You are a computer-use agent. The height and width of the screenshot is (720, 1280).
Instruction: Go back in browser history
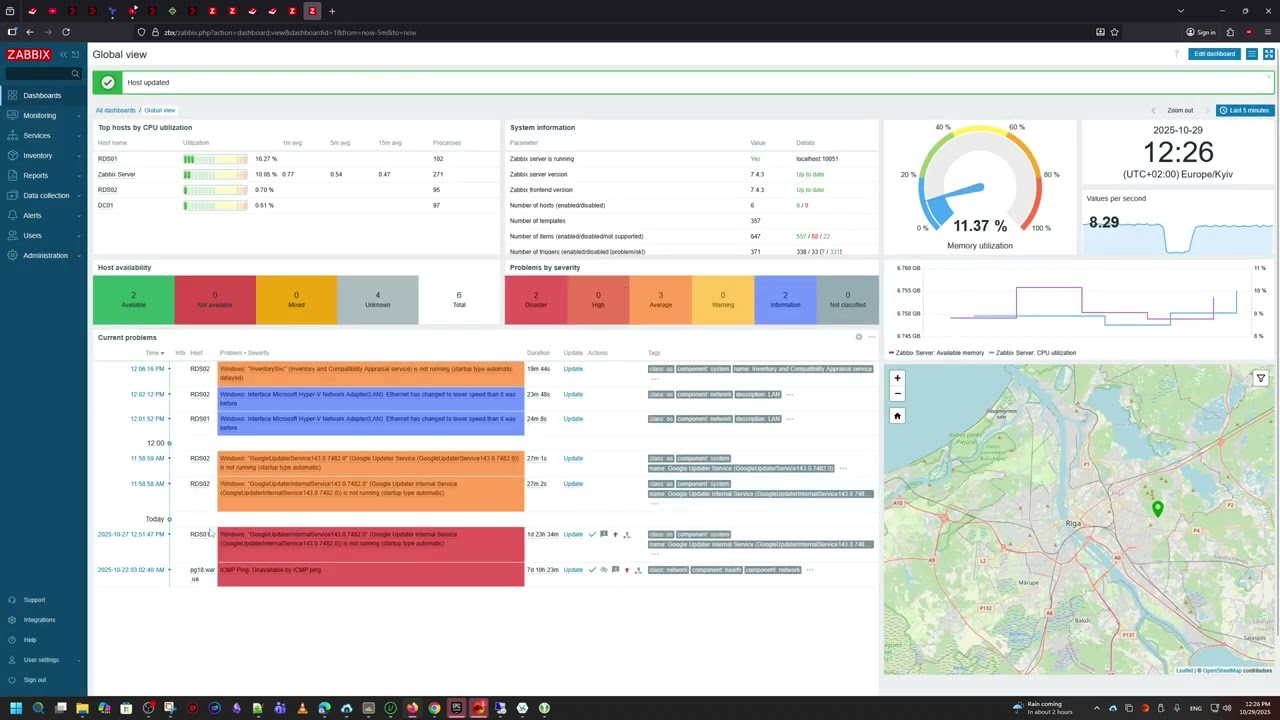tap(30, 32)
